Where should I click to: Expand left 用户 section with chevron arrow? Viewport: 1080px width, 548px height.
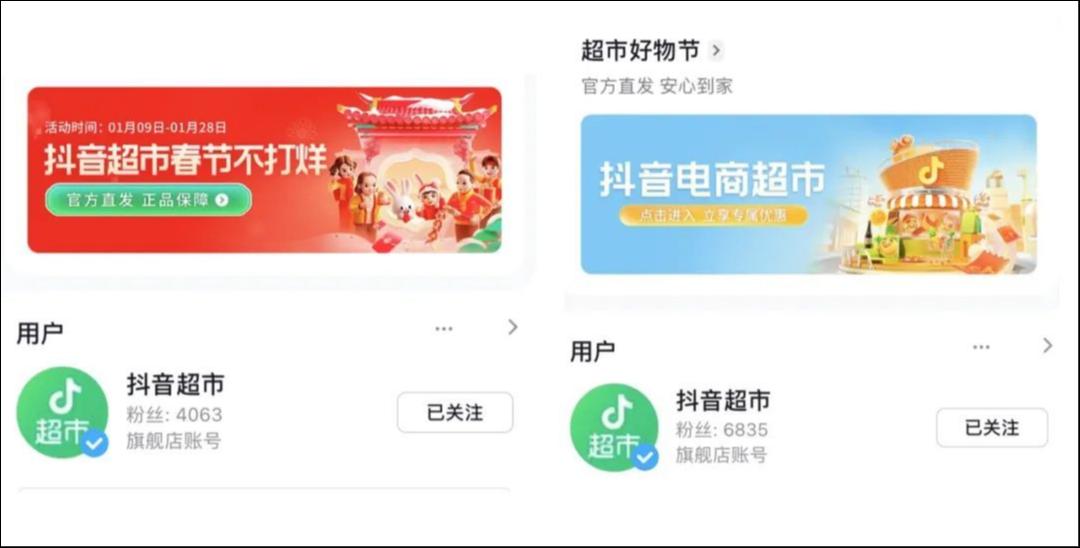coord(512,327)
